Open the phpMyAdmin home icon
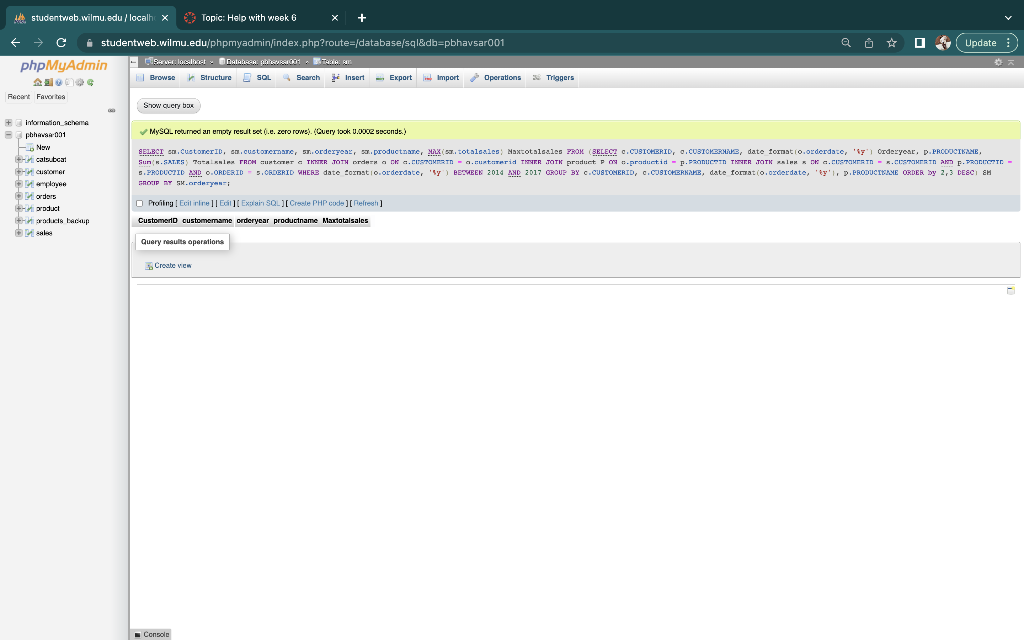This screenshot has height=640, width=1024. tap(38, 82)
